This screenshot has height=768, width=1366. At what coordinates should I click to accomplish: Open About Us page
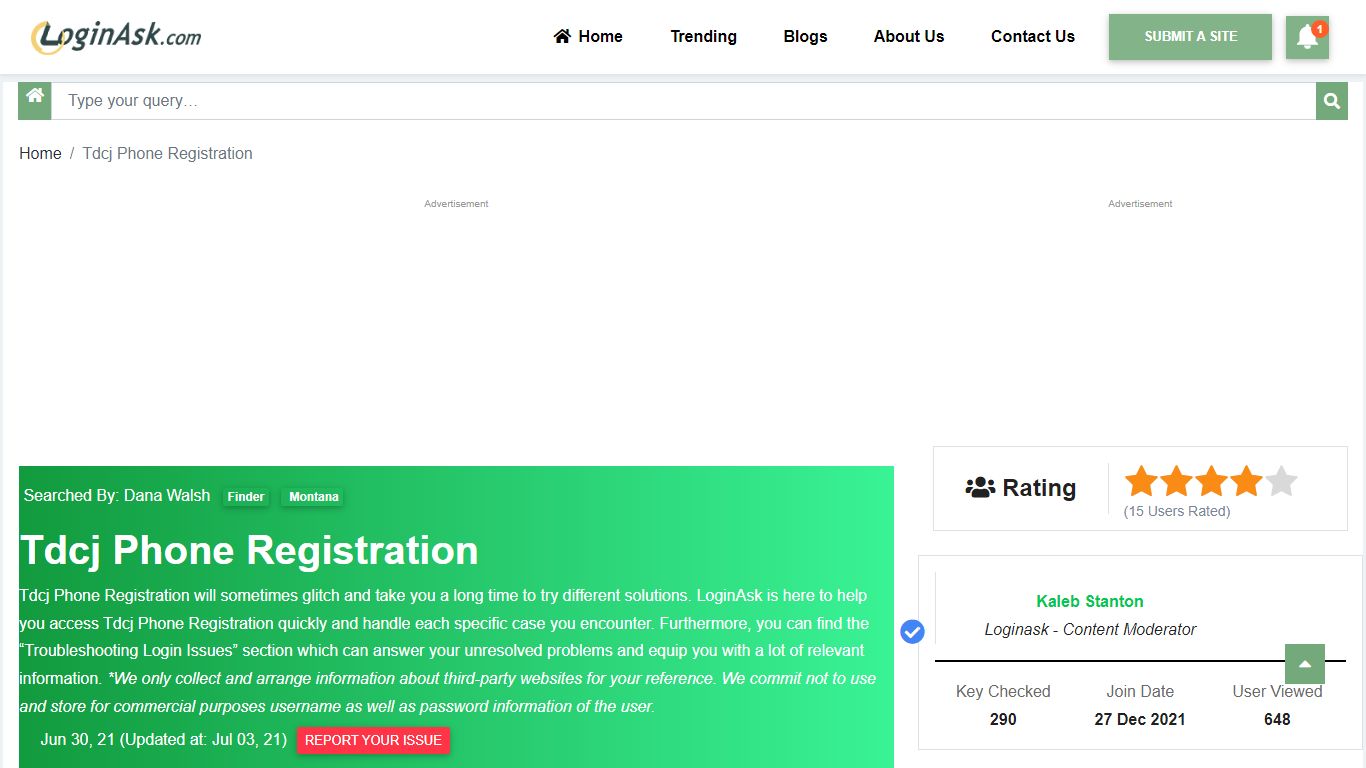click(909, 36)
